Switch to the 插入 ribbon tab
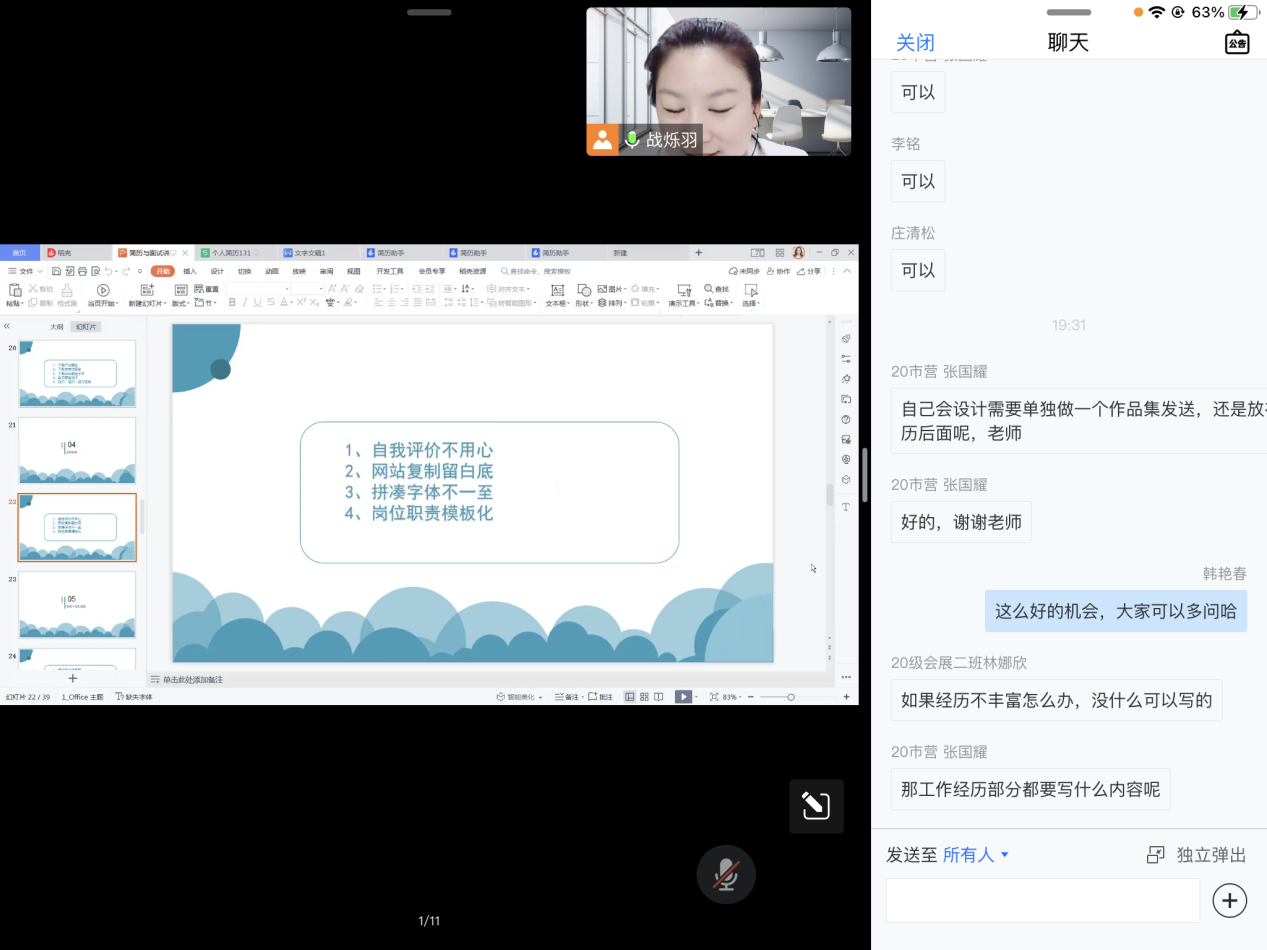This screenshot has height=950, width=1267. pyautogui.click(x=190, y=271)
